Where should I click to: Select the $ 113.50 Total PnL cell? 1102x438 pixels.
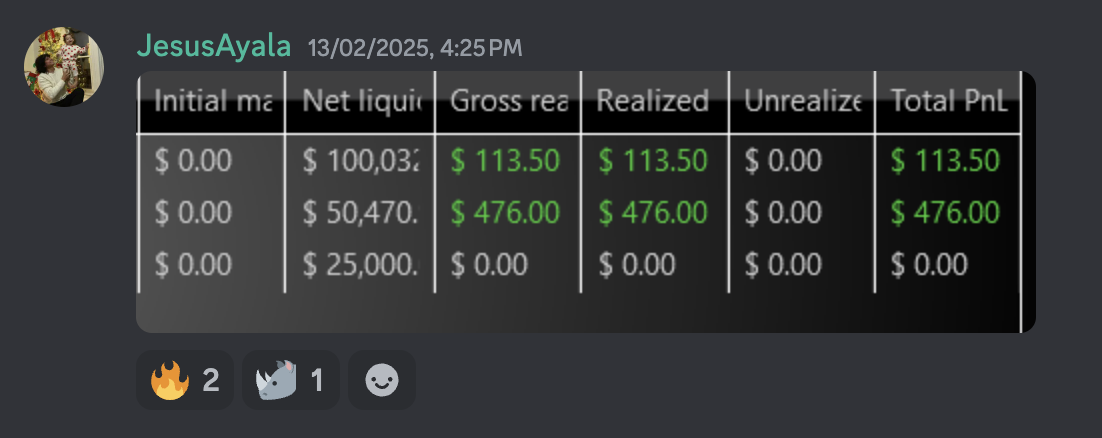pyautogui.click(x=945, y=160)
